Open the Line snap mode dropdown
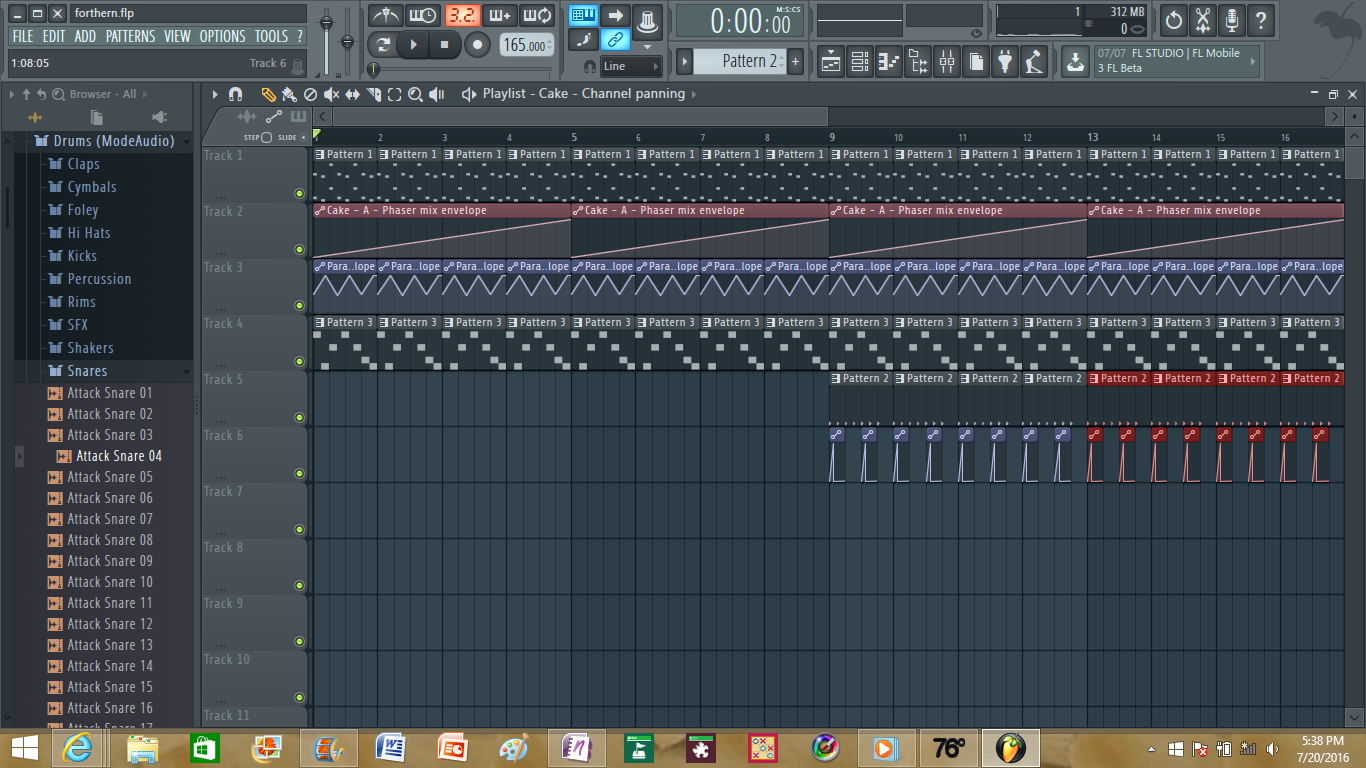Screen dimensions: 1366x768 pos(632,66)
